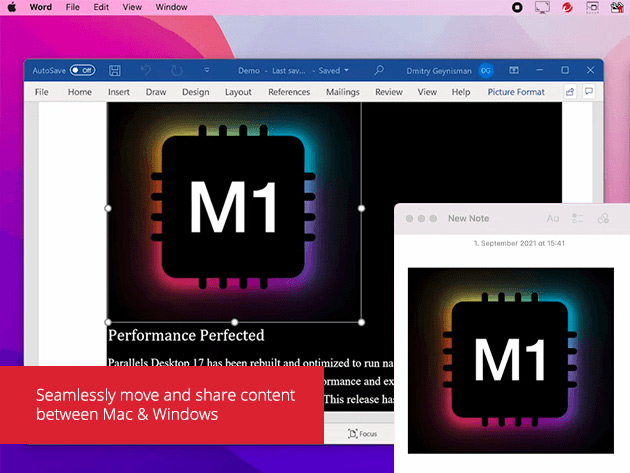
Task: Click the display mirroring menu bar icon
Action: point(542,7)
